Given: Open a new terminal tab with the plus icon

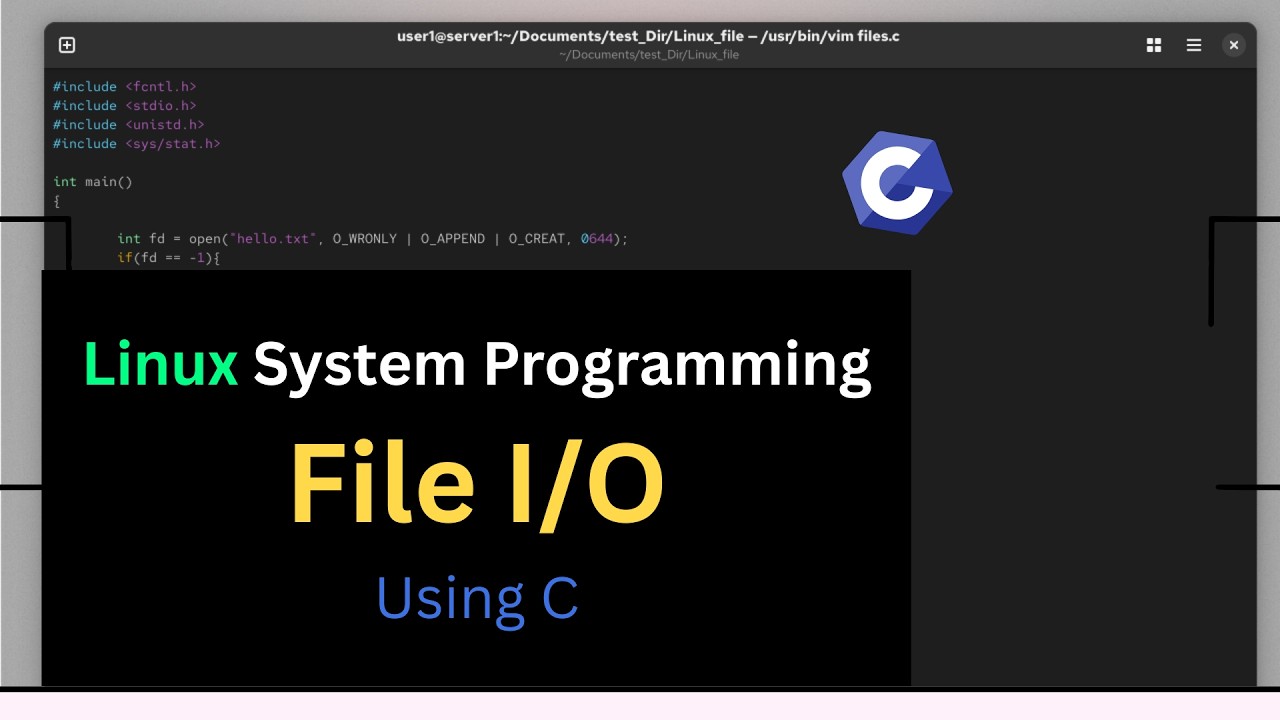Looking at the screenshot, I should 67,45.
